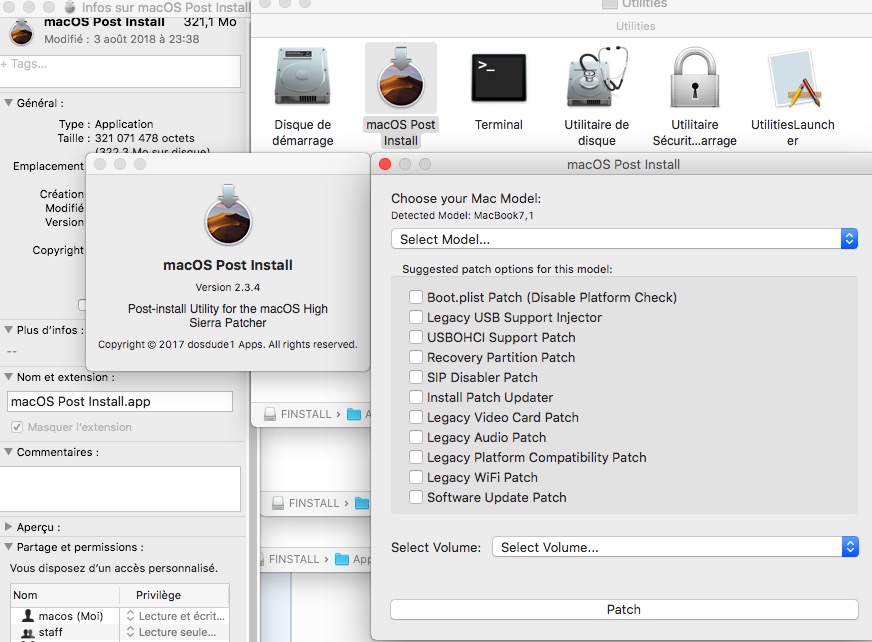This screenshot has height=642, width=872.
Task: Click bottom FINSTALL path bar label
Action: tap(294, 559)
